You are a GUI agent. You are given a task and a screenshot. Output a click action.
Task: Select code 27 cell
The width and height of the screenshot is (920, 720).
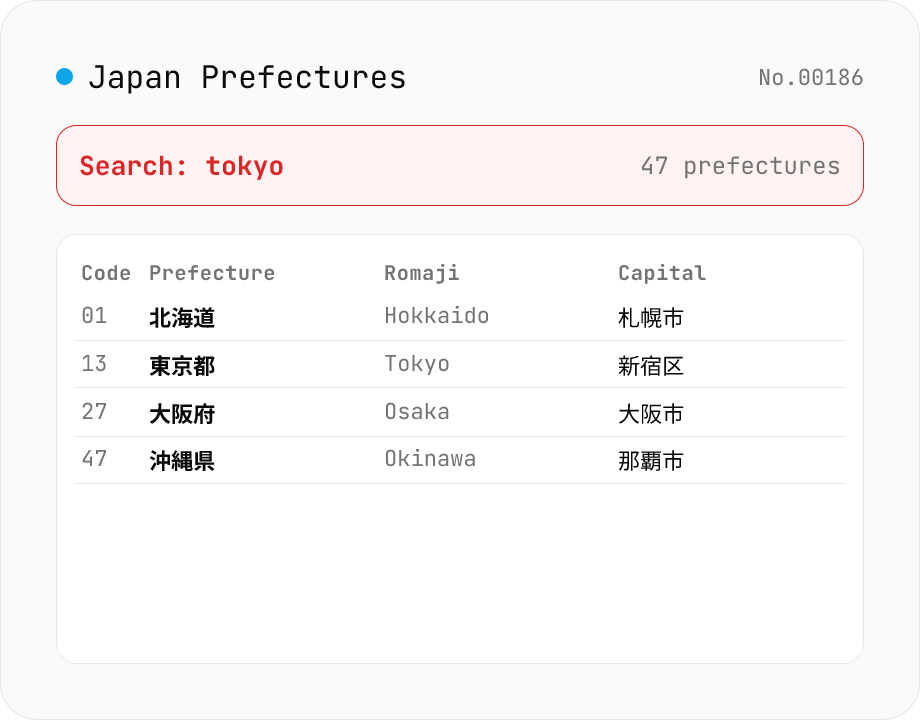[94, 412]
